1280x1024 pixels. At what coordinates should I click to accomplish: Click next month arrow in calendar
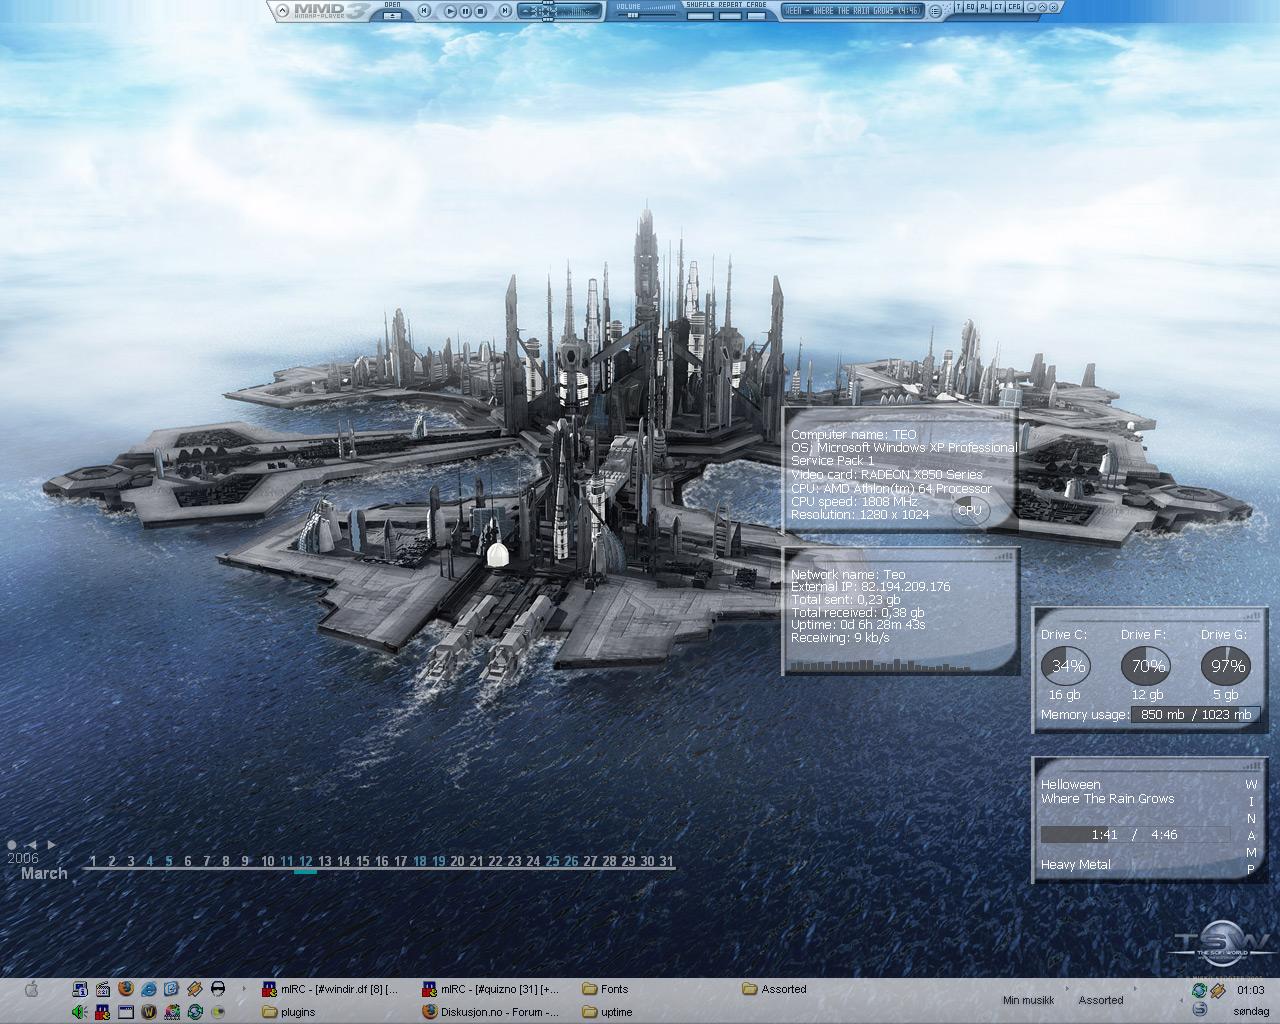pyautogui.click(x=52, y=845)
